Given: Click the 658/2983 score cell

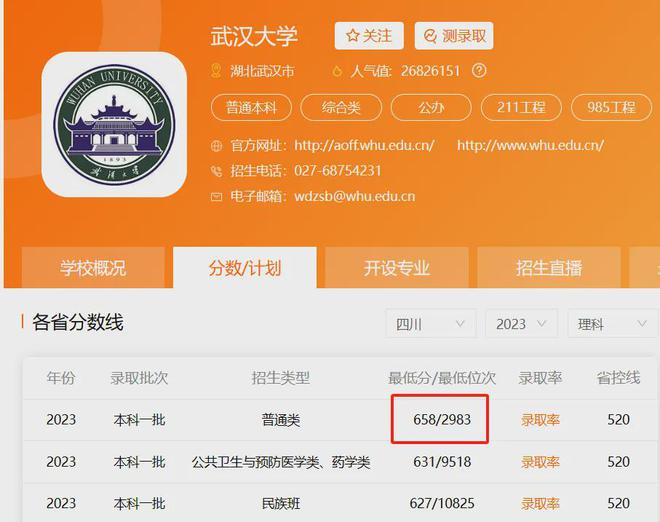Looking at the screenshot, I should [x=442, y=420].
